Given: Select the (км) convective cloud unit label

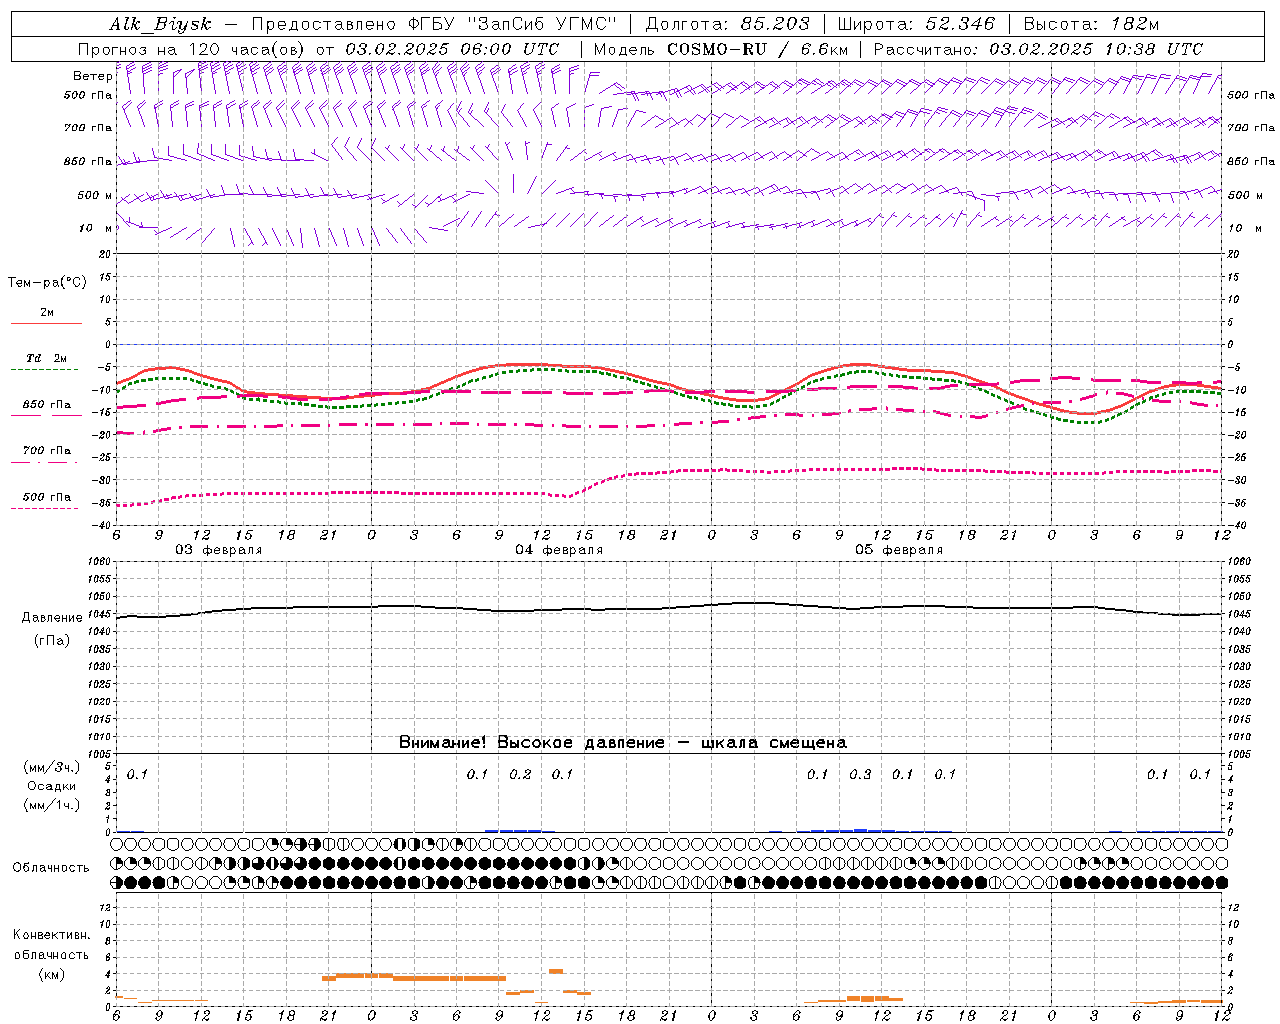Looking at the screenshot, I should [51, 974].
